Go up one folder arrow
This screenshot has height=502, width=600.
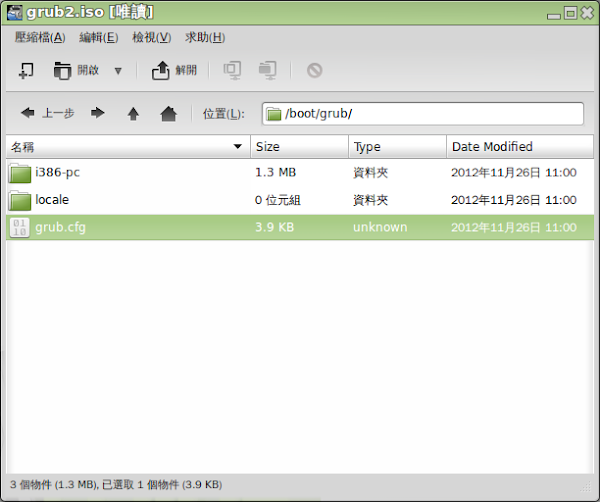coord(133,113)
